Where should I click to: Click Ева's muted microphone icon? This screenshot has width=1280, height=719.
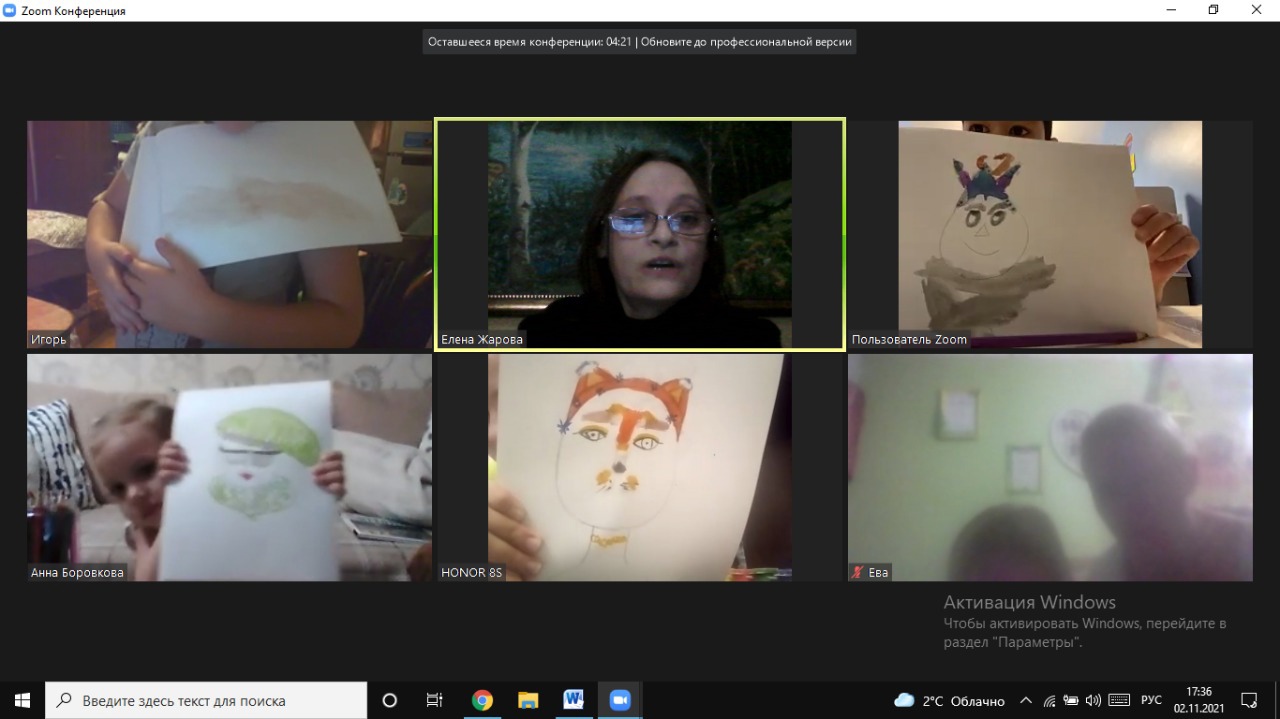[x=857, y=573]
